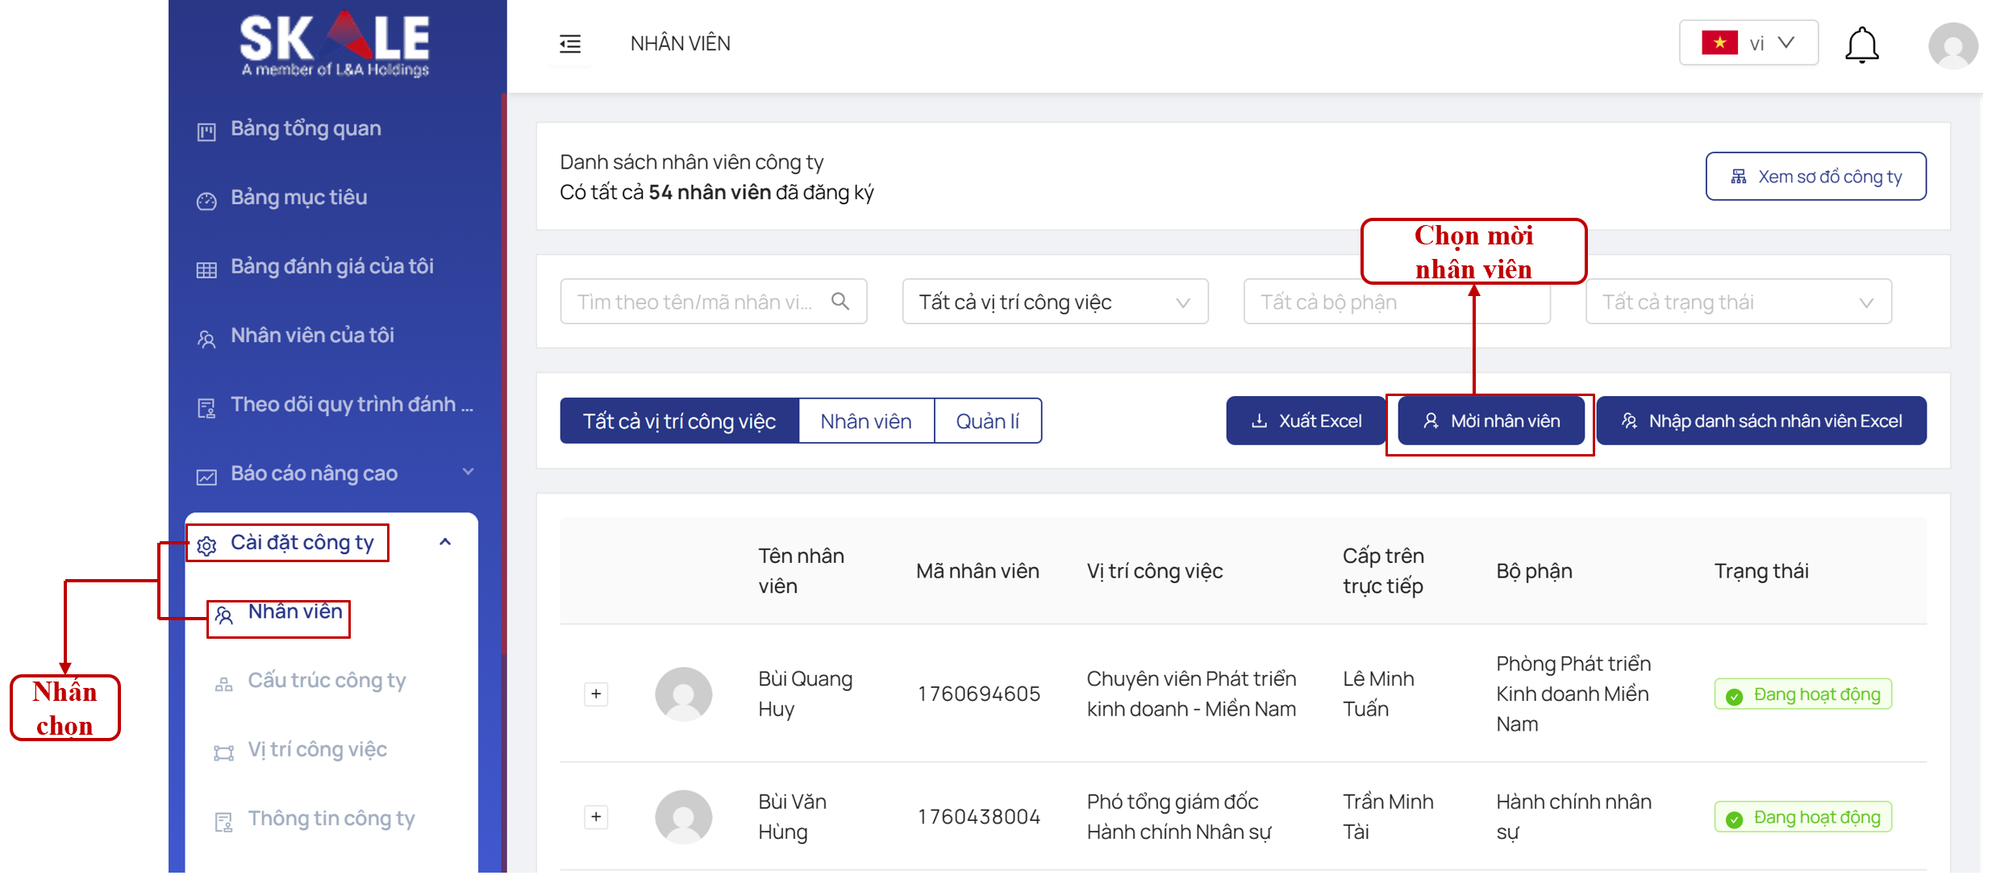The height and width of the screenshot is (884, 2000).
Task: Select the Nhân viên filter tab
Action: point(866,421)
